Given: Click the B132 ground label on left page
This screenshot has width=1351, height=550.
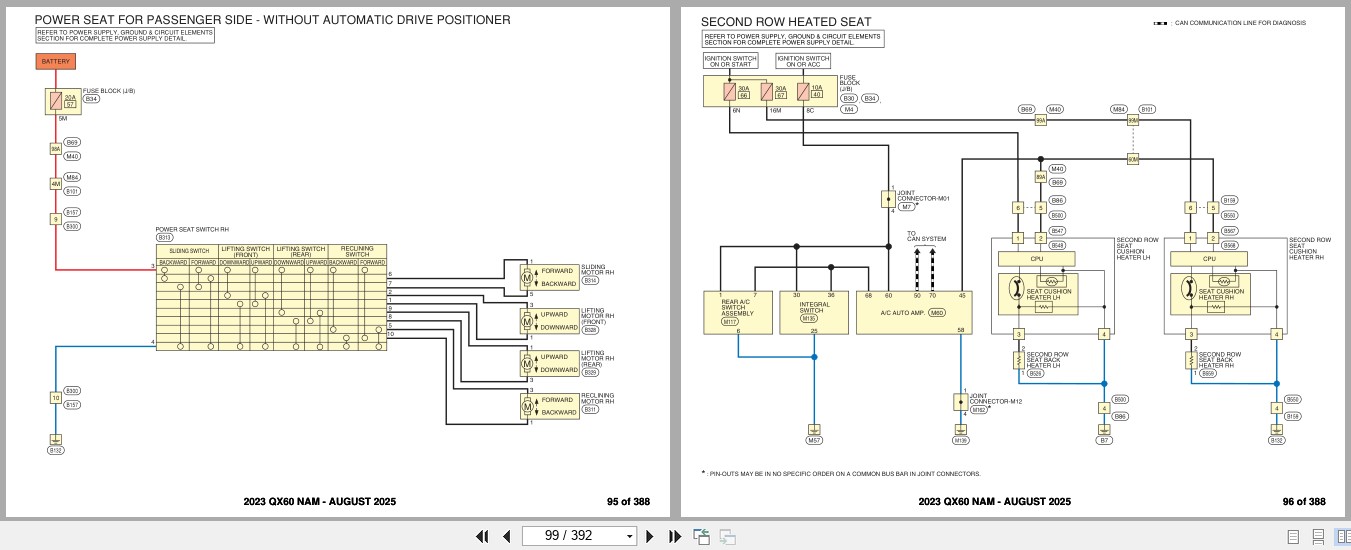Looking at the screenshot, I should tap(56, 451).
